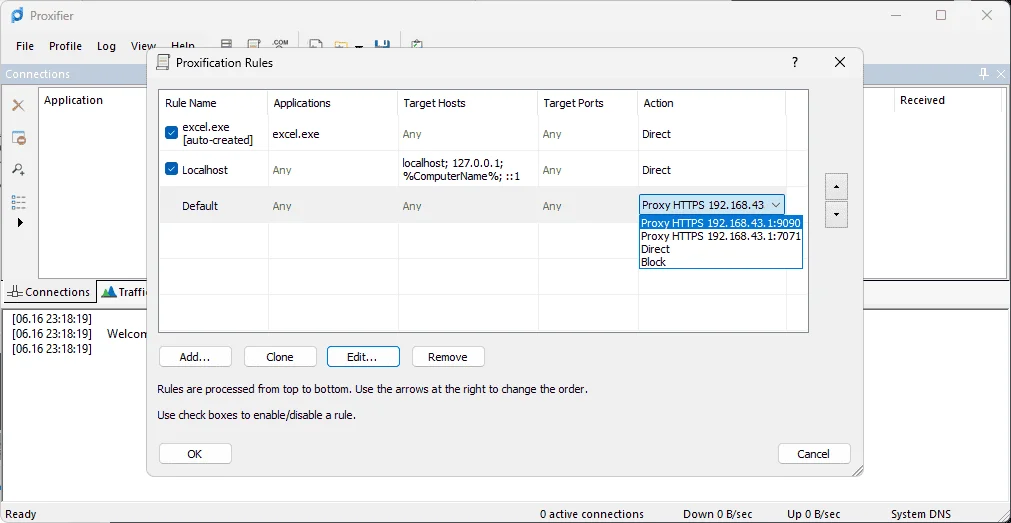
Task: Click the list view sidebar icon
Action: point(19,202)
